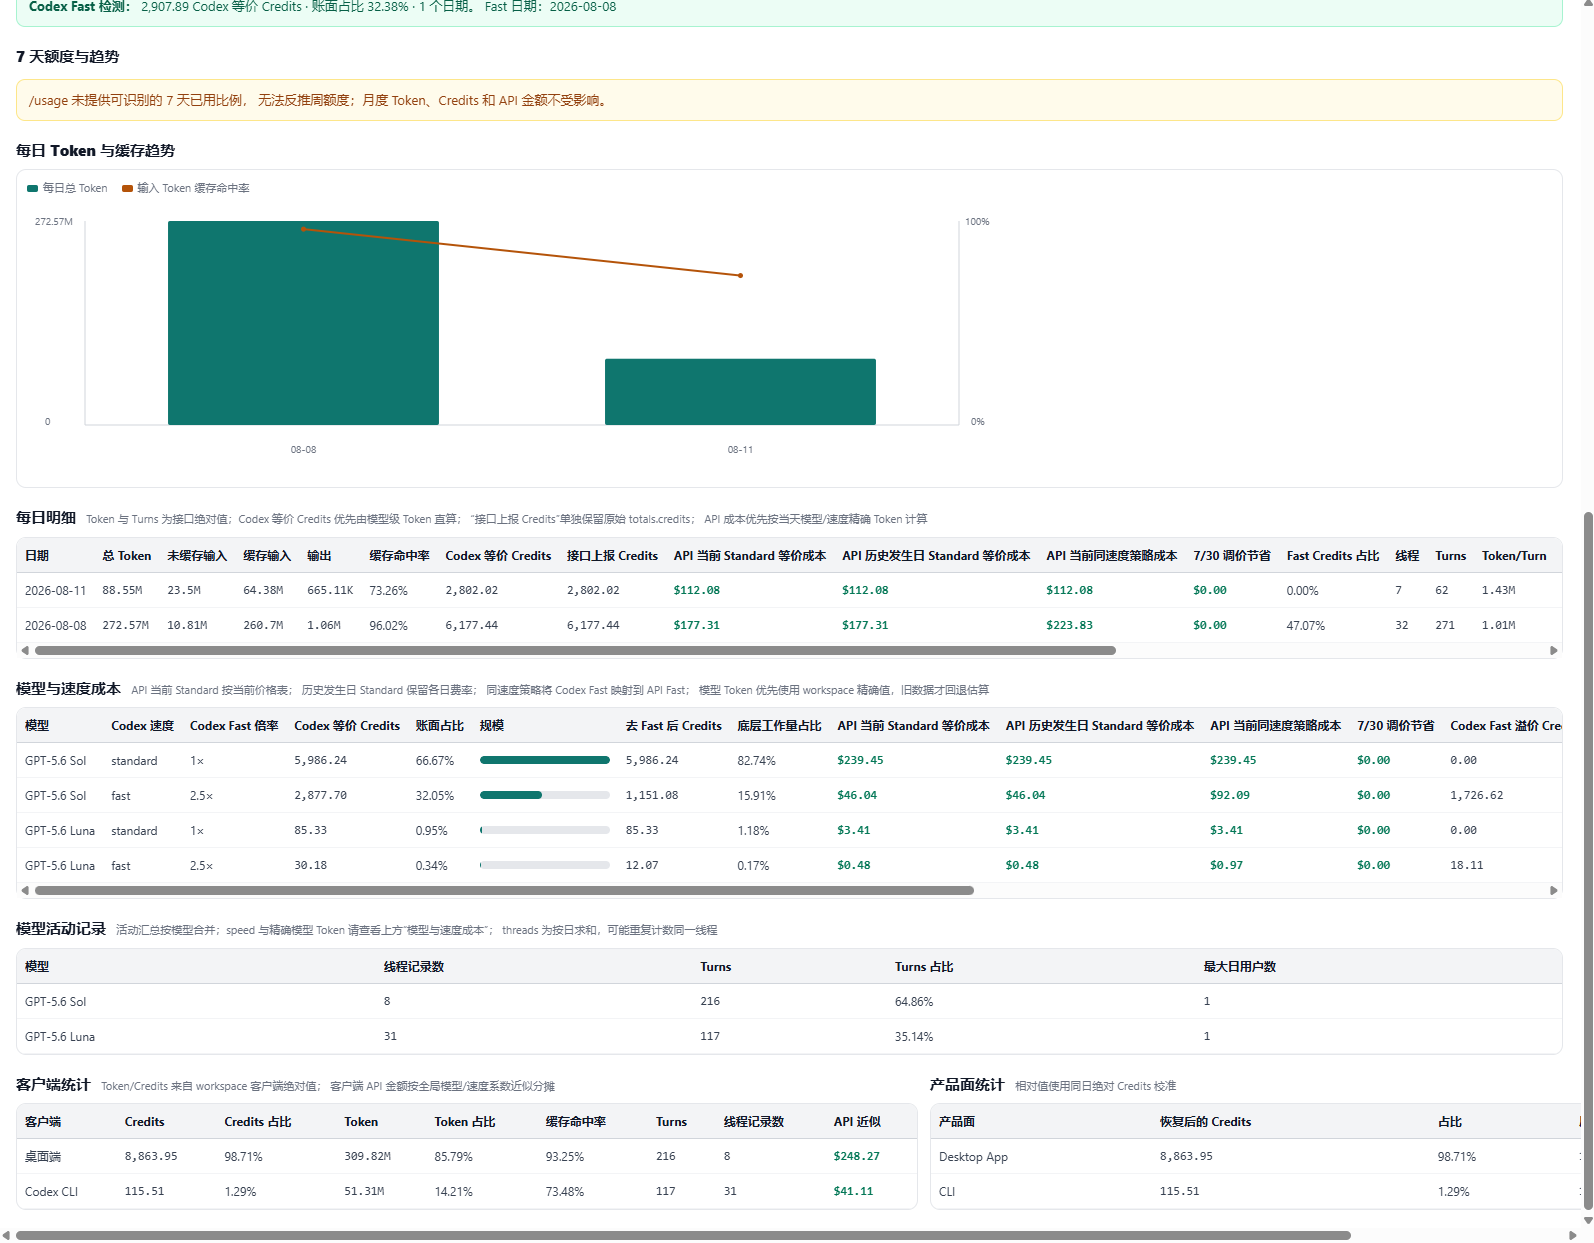Image resolution: width=1594 pixels, height=1243 pixels.
Task: Click the left arrow of the 每日明细 table scrollbar
Action: click(x=25, y=650)
